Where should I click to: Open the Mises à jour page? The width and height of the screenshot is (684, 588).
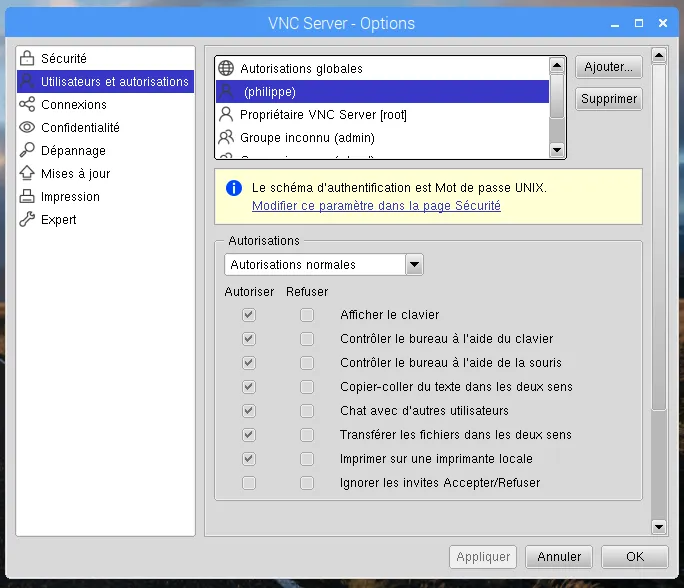pyautogui.click(x=106, y=174)
